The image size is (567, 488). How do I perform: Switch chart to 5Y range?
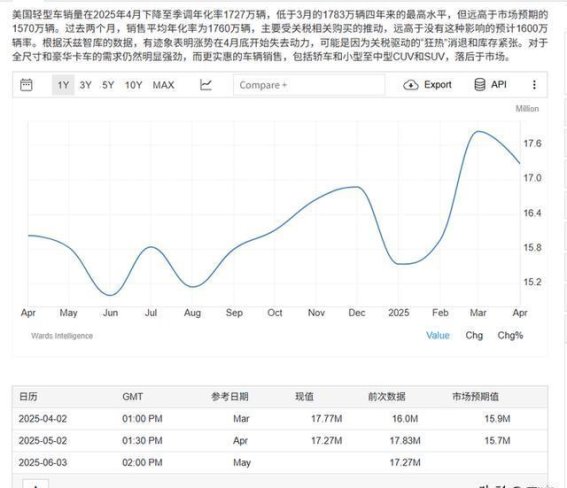[x=108, y=85]
